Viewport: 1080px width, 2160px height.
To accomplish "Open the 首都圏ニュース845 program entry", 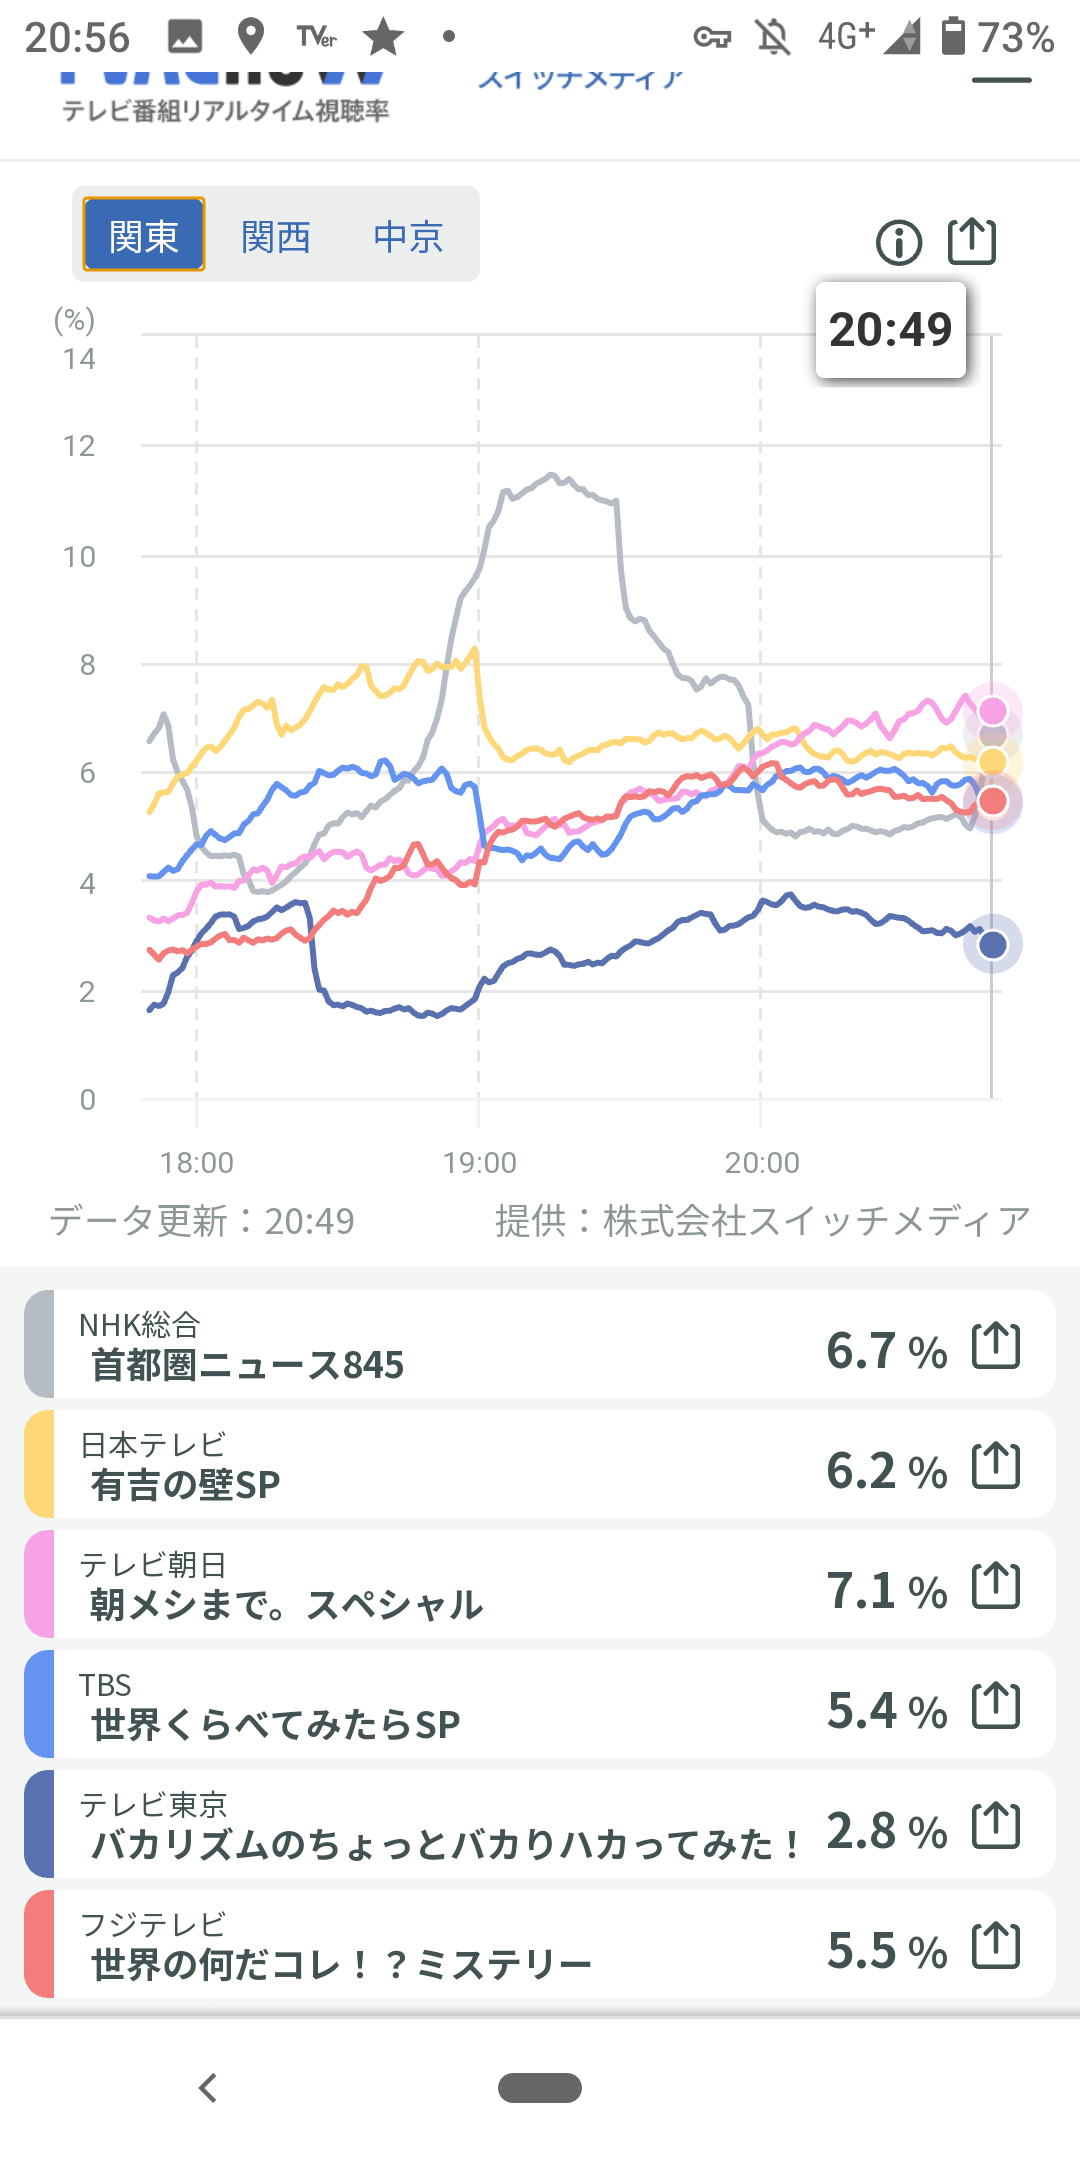I will click(x=247, y=1364).
